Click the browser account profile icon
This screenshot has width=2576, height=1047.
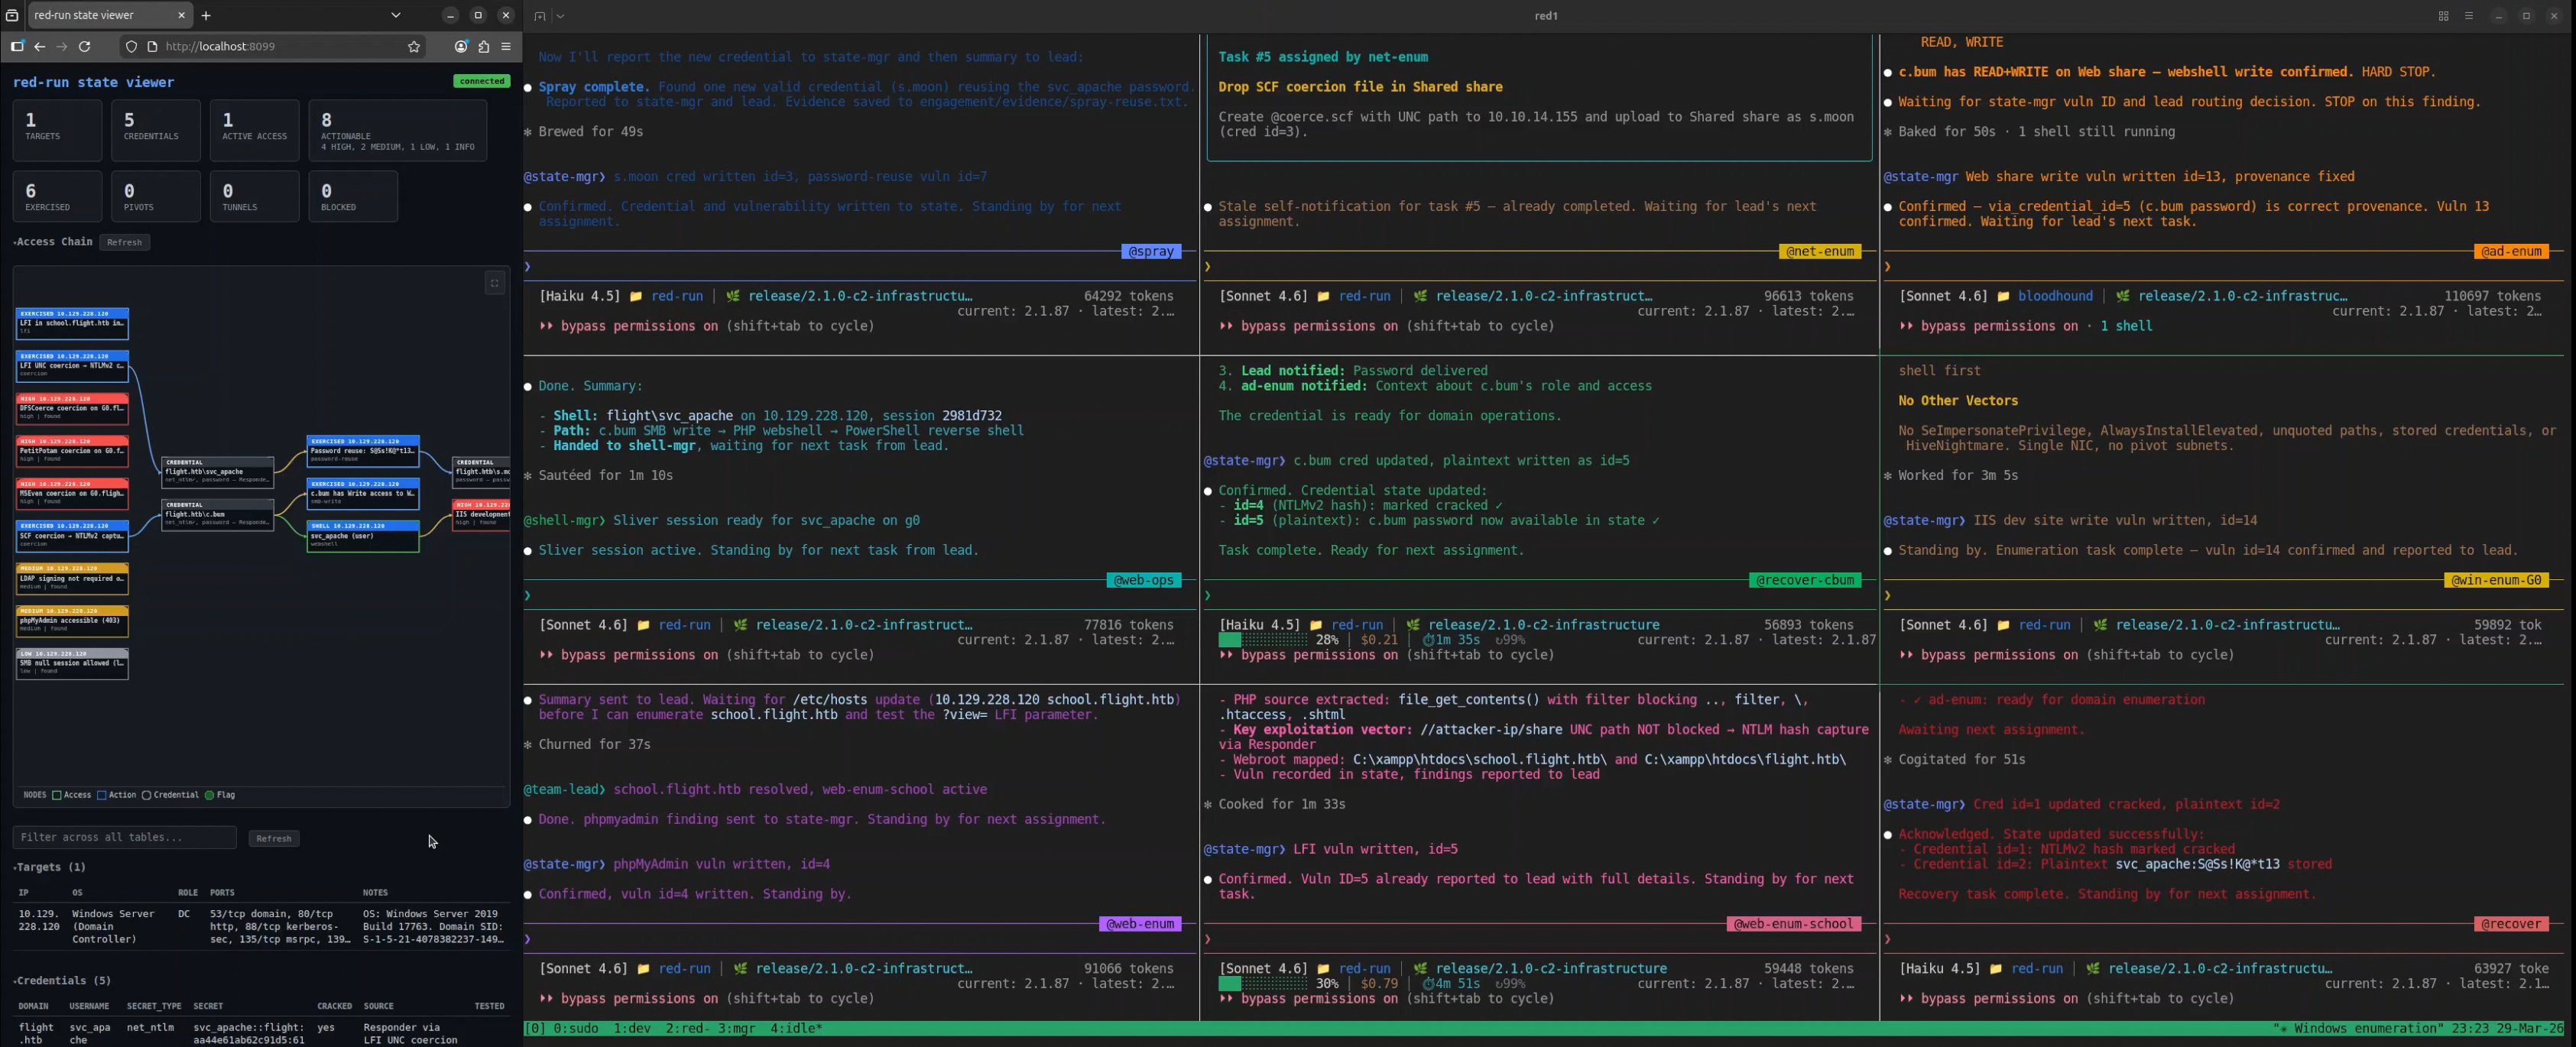(x=461, y=46)
